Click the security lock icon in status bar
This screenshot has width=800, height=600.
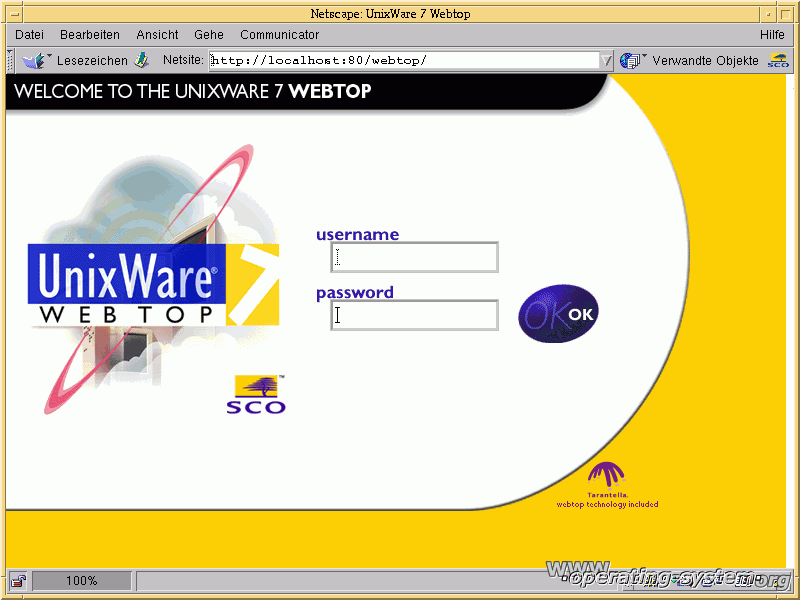(x=19, y=581)
